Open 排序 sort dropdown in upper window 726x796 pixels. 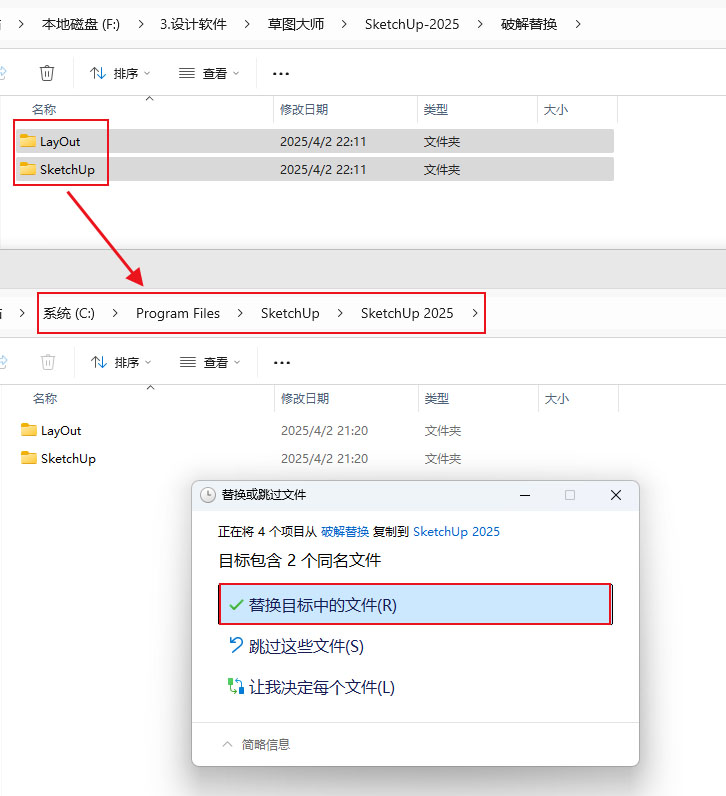tap(120, 74)
